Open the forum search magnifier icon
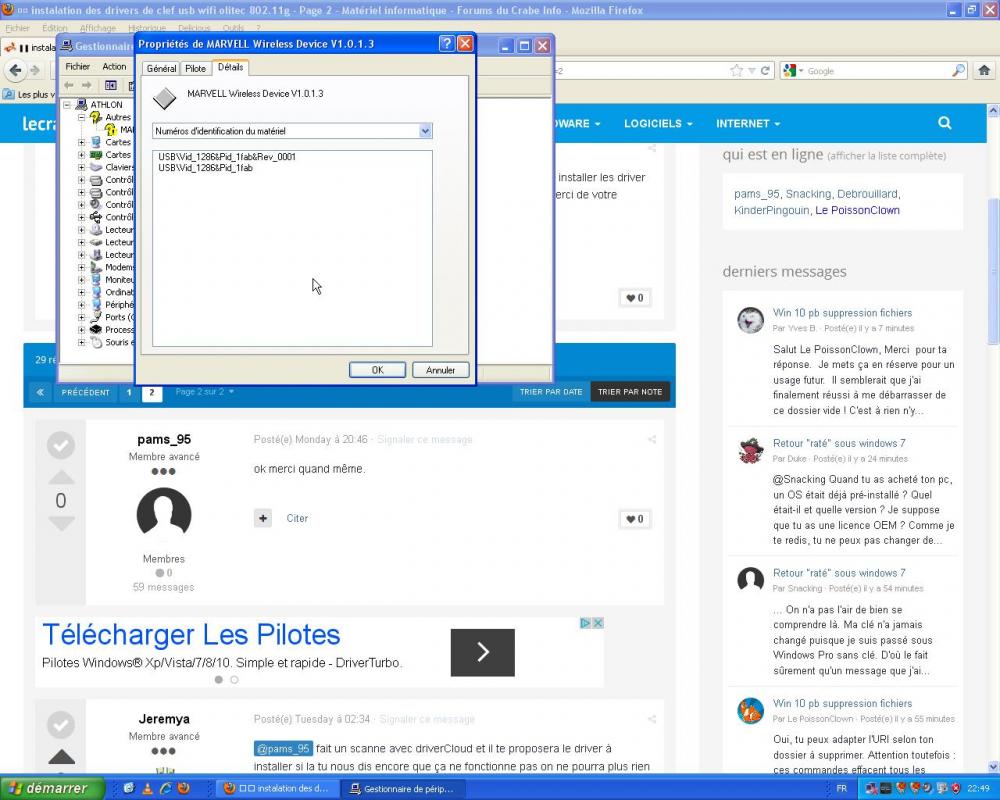Viewport: 1000px width, 800px height. coord(944,122)
